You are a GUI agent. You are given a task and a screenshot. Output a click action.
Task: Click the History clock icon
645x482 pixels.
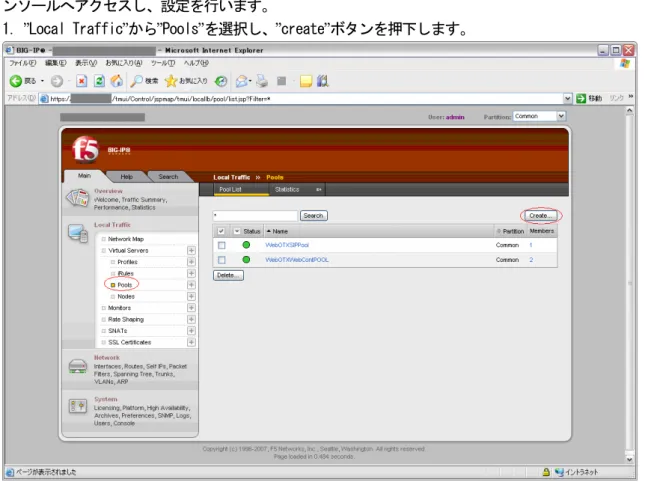[221, 81]
